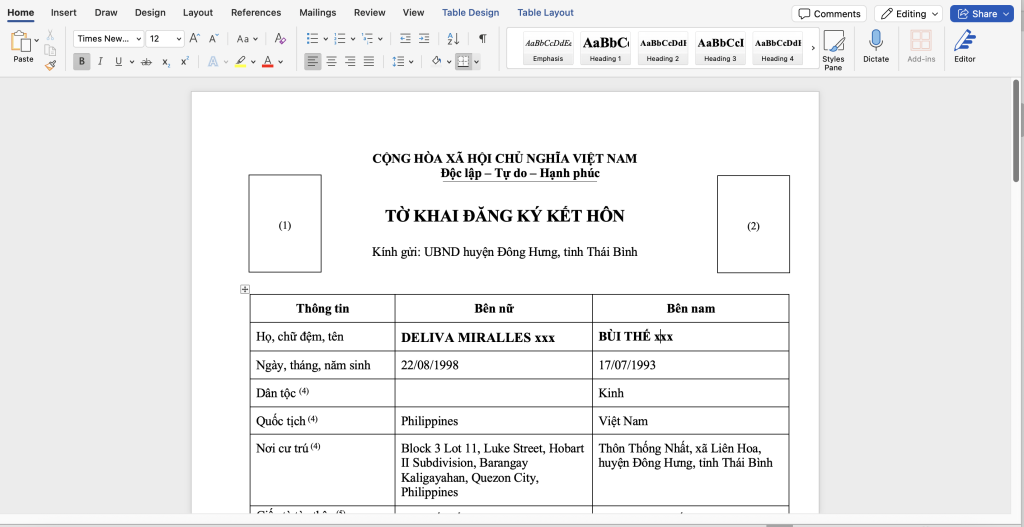The width and height of the screenshot is (1024, 527).
Task: Sort text with the A-Z sort icon
Action: [x=453, y=39]
